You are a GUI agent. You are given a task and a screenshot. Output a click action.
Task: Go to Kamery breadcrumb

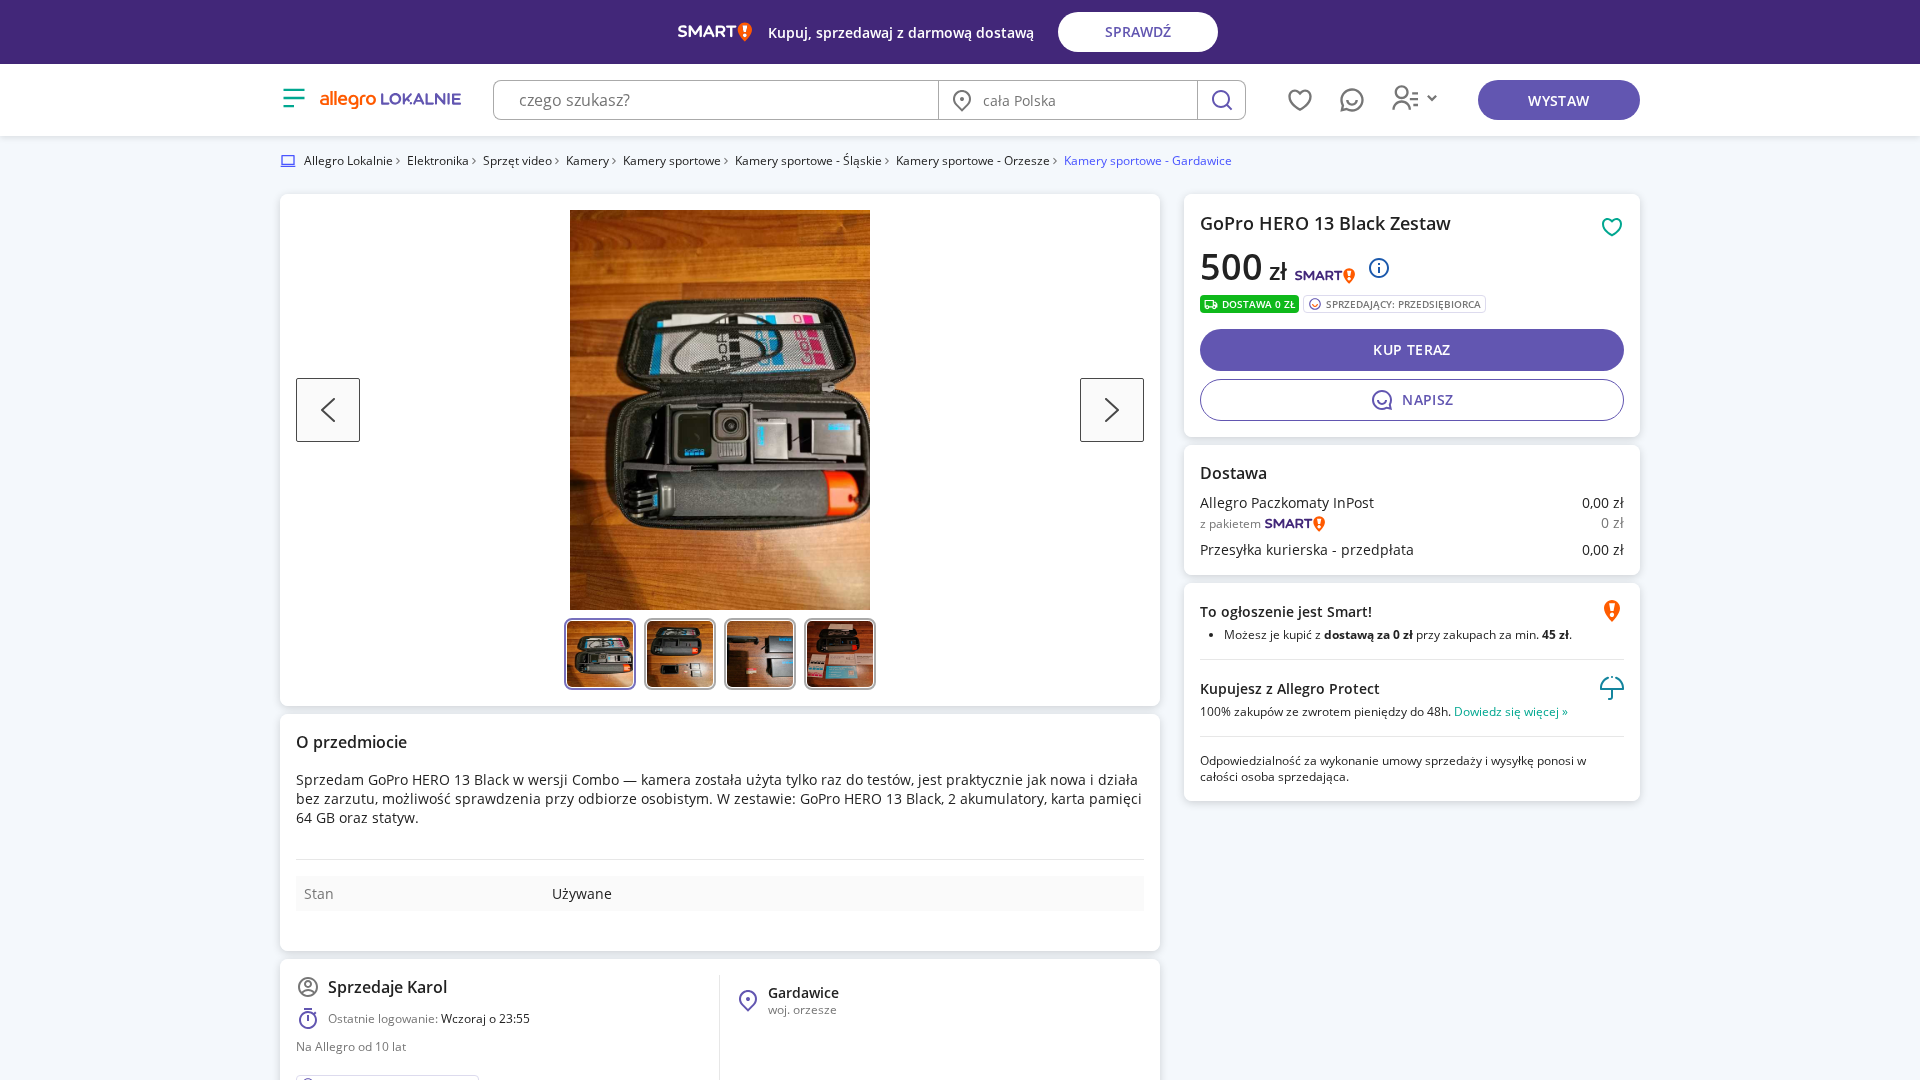587,161
